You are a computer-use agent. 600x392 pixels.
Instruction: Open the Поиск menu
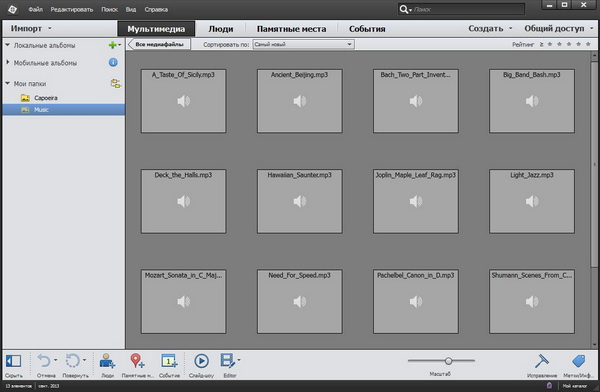coord(109,9)
